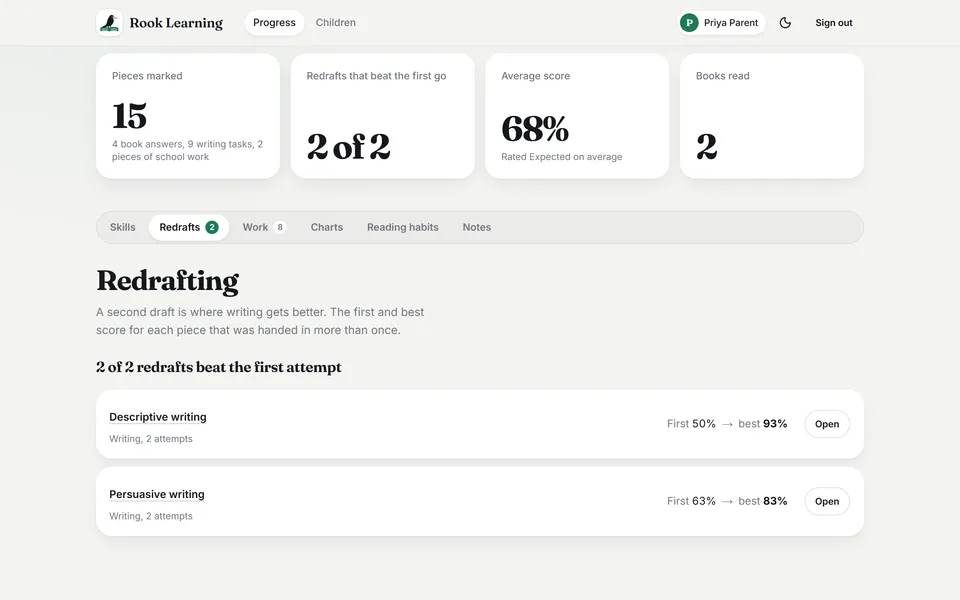The width and height of the screenshot is (960, 600).
Task: Switch to the Skills tab
Action: coord(122,227)
